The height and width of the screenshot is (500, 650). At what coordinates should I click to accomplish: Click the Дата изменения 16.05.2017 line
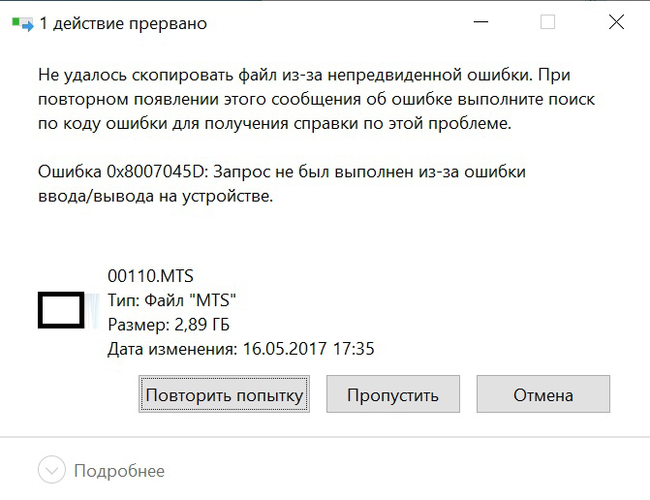click(241, 349)
